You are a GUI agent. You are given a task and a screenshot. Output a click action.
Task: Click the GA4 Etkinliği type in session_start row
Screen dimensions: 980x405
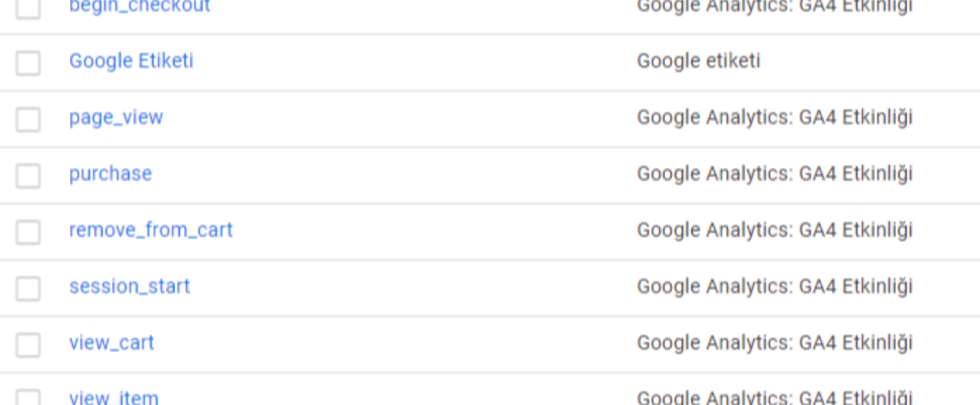coord(774,286)
